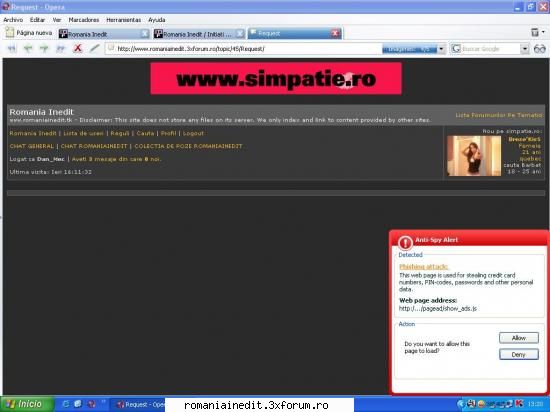Open the Editar menu
This screenshot has height=412, width=550.
click(x=37, y=20)
